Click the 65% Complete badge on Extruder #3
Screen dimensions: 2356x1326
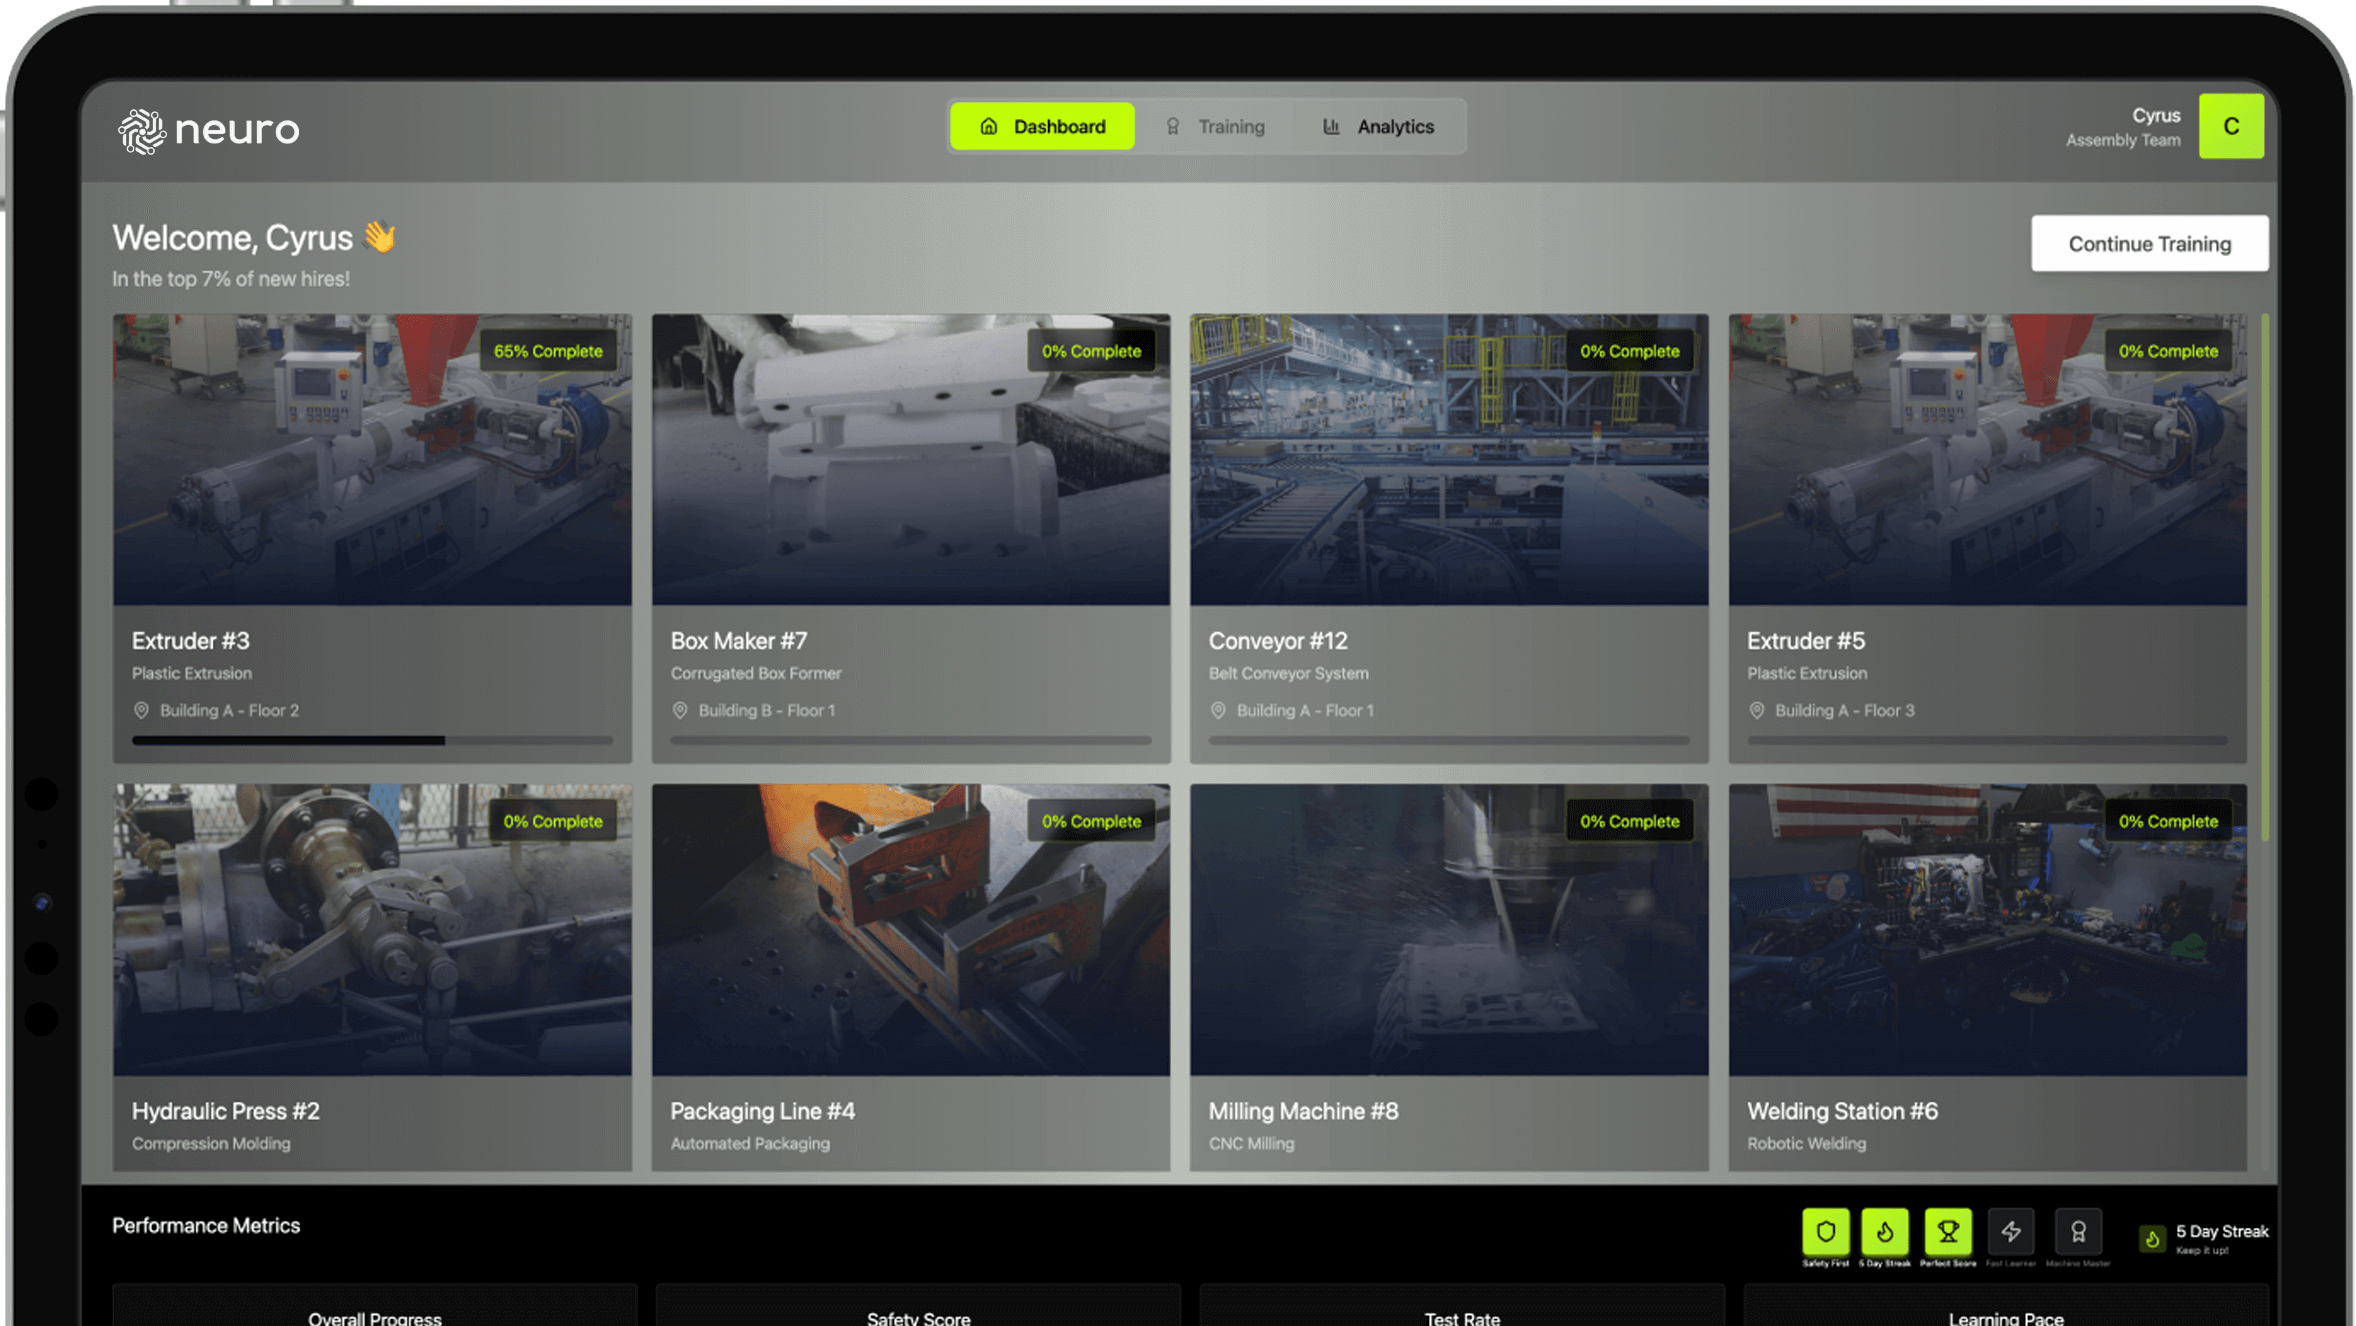pos(548,351)
